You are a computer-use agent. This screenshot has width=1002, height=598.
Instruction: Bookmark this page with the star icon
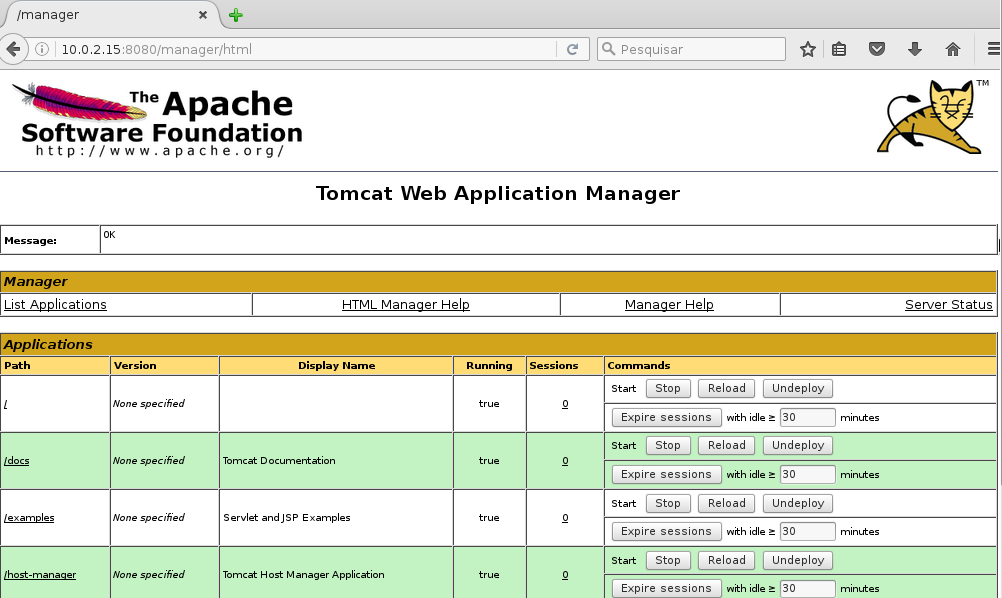pos(808,49)
